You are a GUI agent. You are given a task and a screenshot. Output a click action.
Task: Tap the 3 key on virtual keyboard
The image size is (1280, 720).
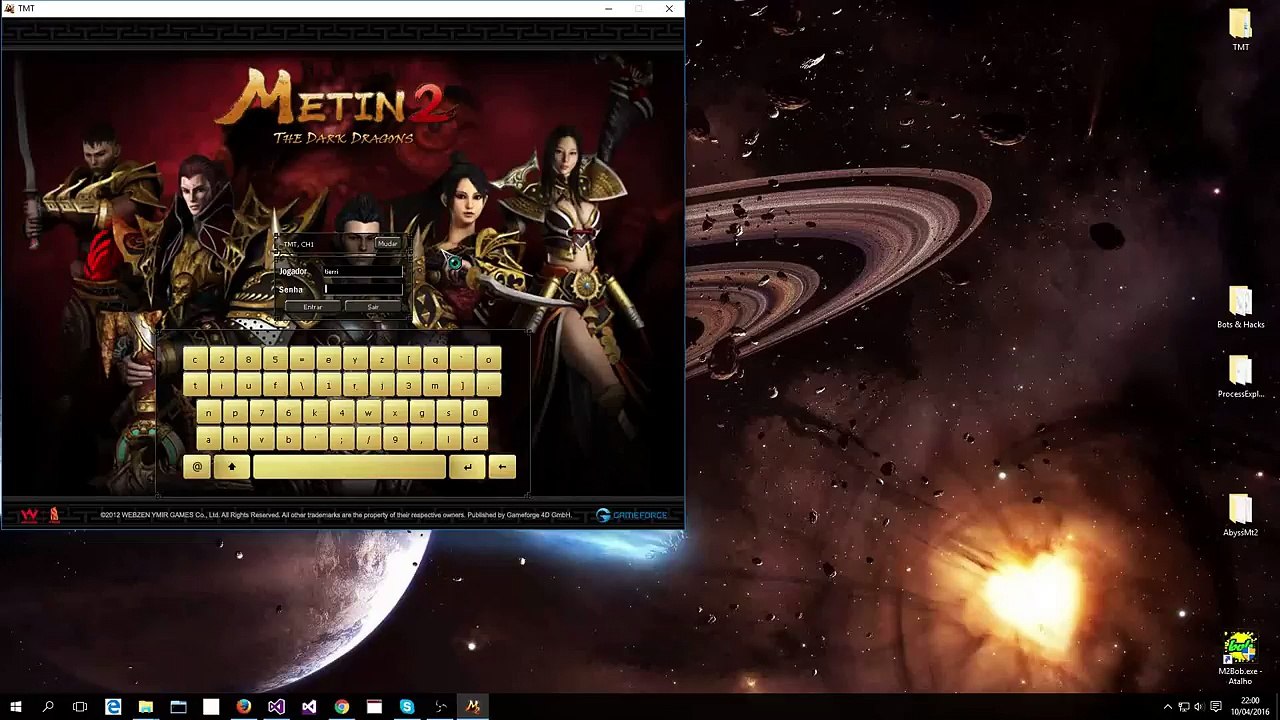click(408, 386)
